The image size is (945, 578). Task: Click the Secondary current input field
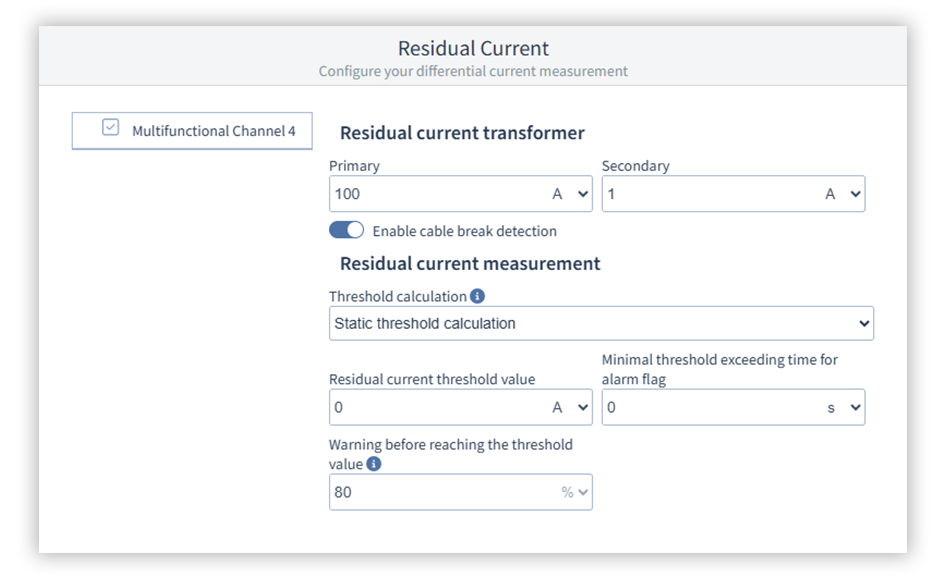[708, 194]
